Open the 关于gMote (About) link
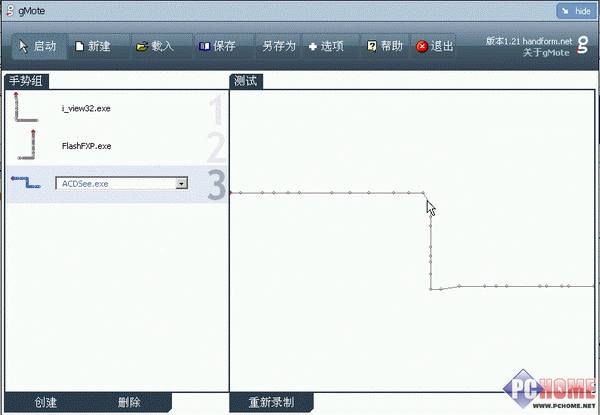The height and width of the screenshot is (415, 600). [546, 53]
